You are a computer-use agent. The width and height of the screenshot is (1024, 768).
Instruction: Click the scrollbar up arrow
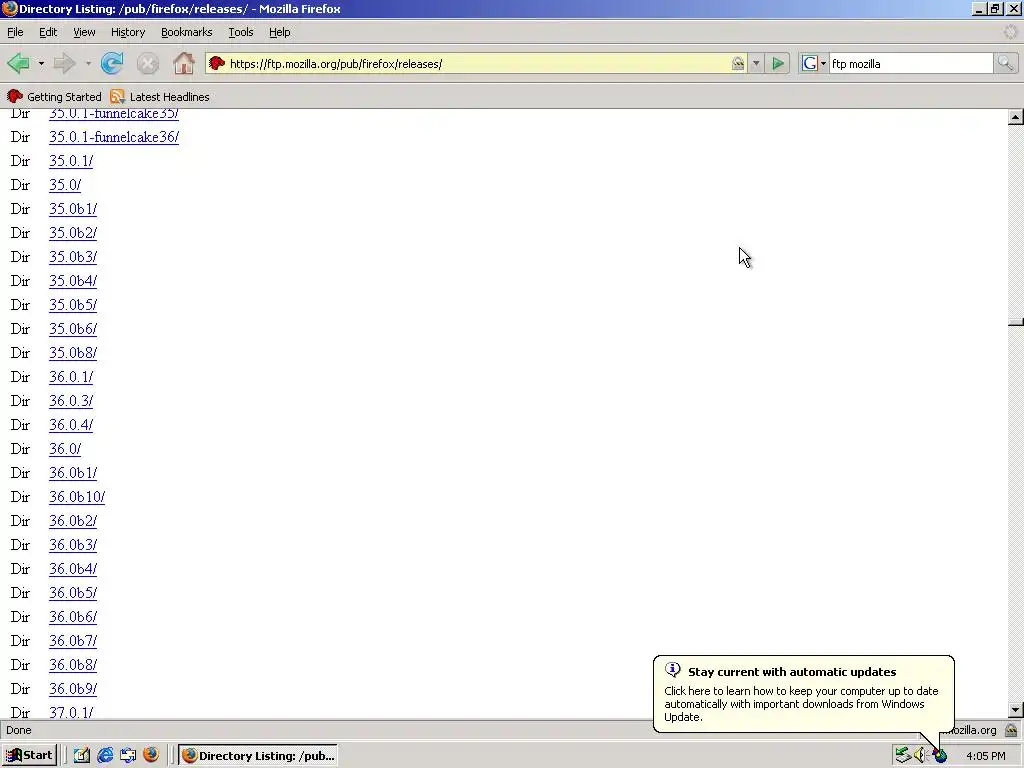[x=1016, y=118]
